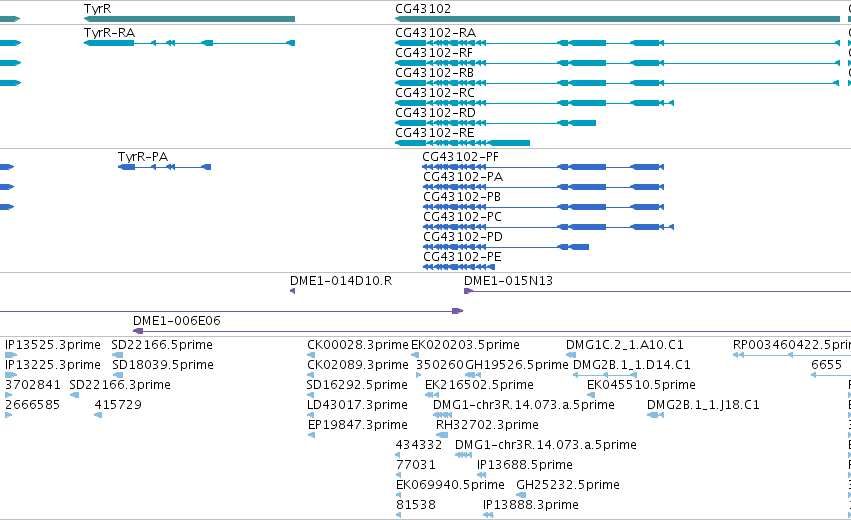The image size is (851, 520).
Task: Click EST EK216502.5prime
Action: [x=479, y=385]
